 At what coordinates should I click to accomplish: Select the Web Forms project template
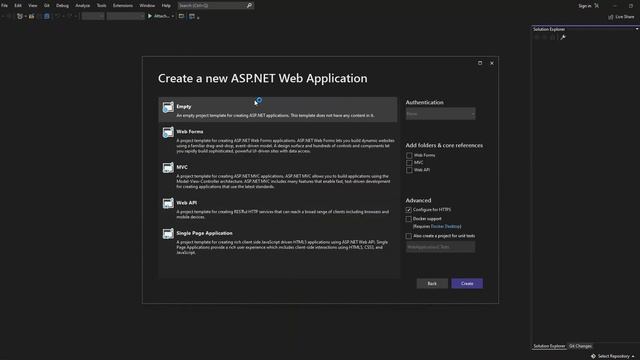coord(278,140)
